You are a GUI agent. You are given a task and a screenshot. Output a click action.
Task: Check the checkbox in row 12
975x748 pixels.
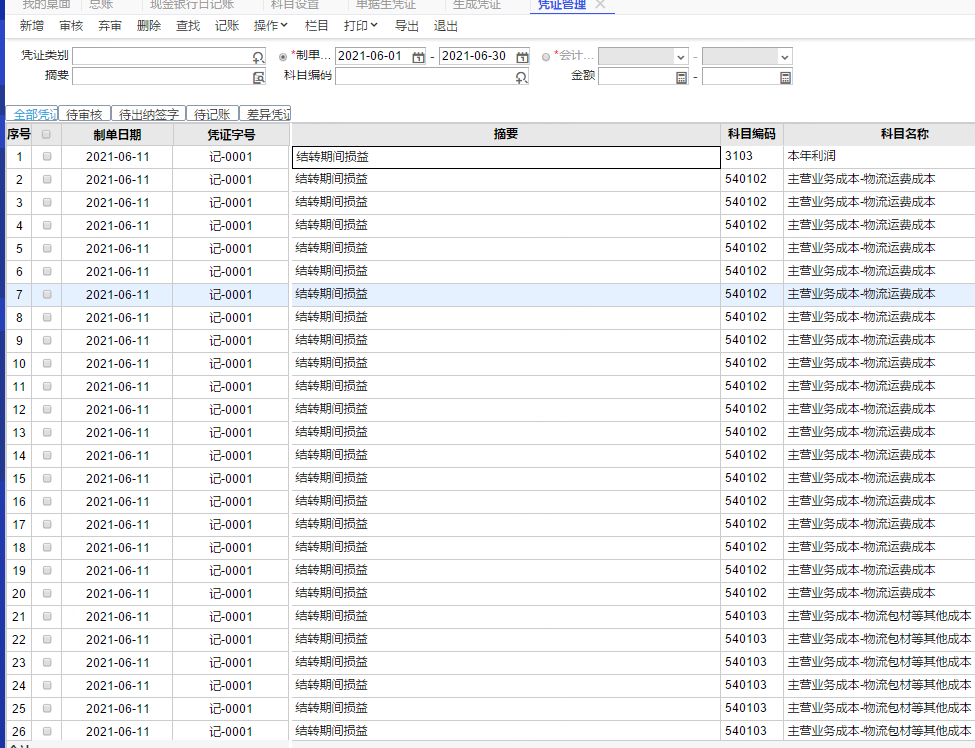(47, 410)
